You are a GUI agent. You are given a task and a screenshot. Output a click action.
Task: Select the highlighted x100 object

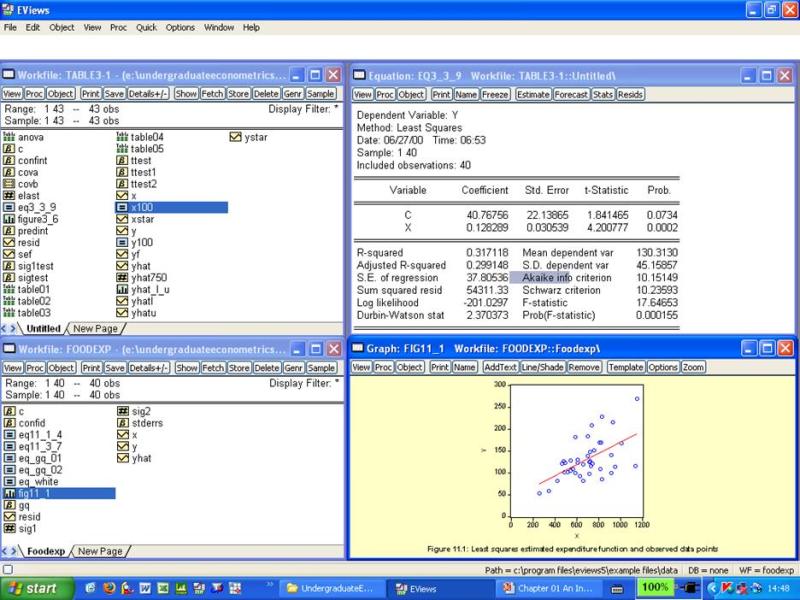tap(171, 207)
